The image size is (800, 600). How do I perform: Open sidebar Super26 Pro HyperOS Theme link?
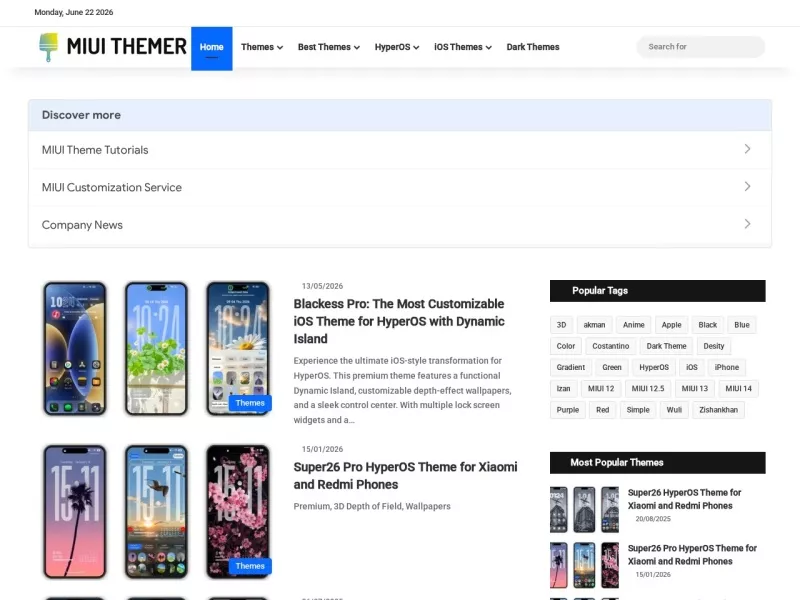point(692,555)
